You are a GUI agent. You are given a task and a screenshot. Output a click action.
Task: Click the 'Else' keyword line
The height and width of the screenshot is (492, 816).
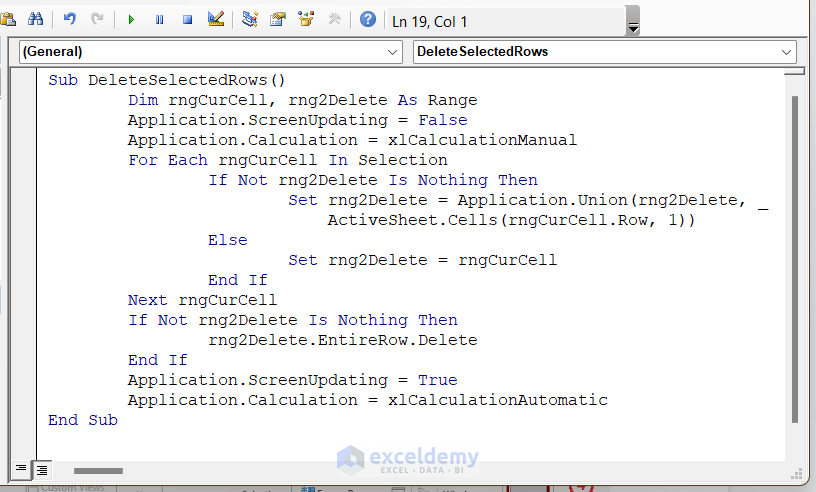pyautogui.click(x=228, y=240)
